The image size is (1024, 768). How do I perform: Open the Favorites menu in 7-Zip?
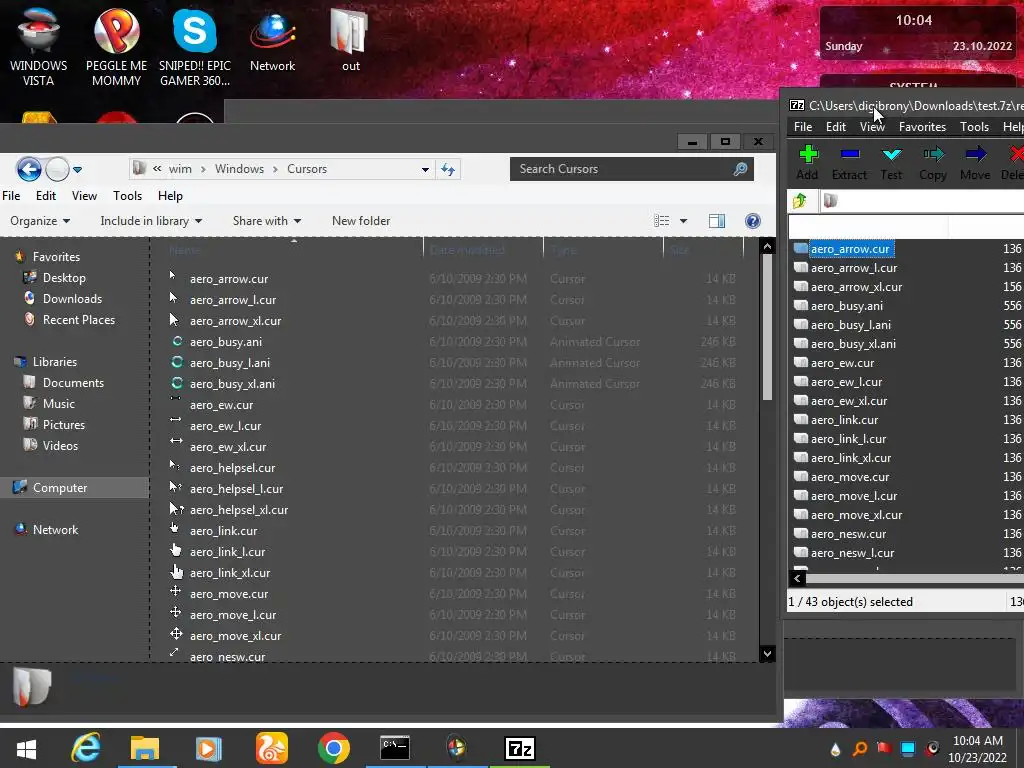(922, 127)
